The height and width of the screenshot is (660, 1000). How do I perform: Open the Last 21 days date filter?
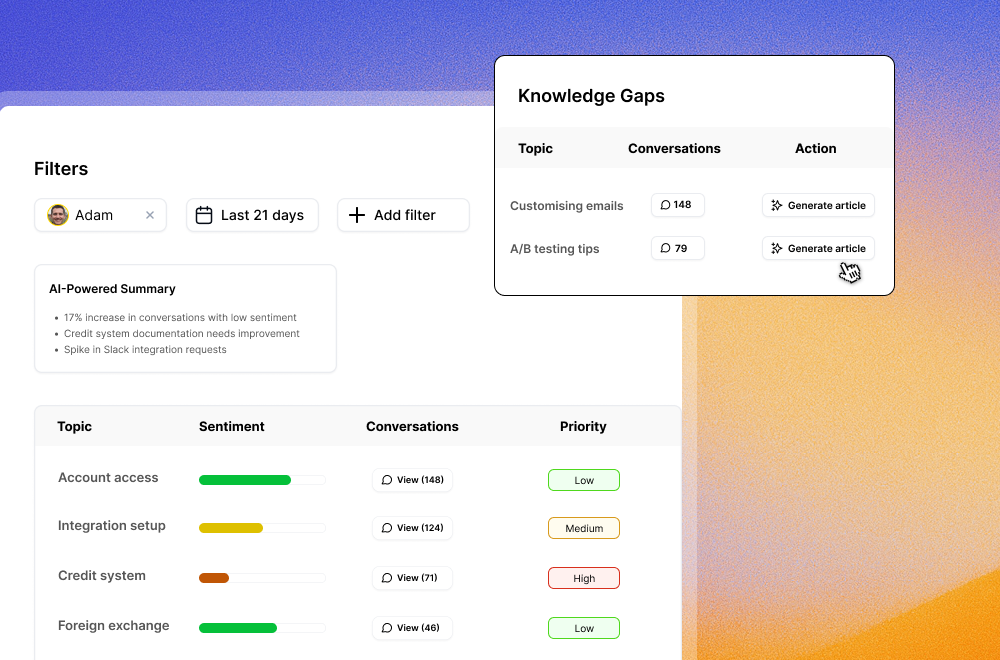252,215
